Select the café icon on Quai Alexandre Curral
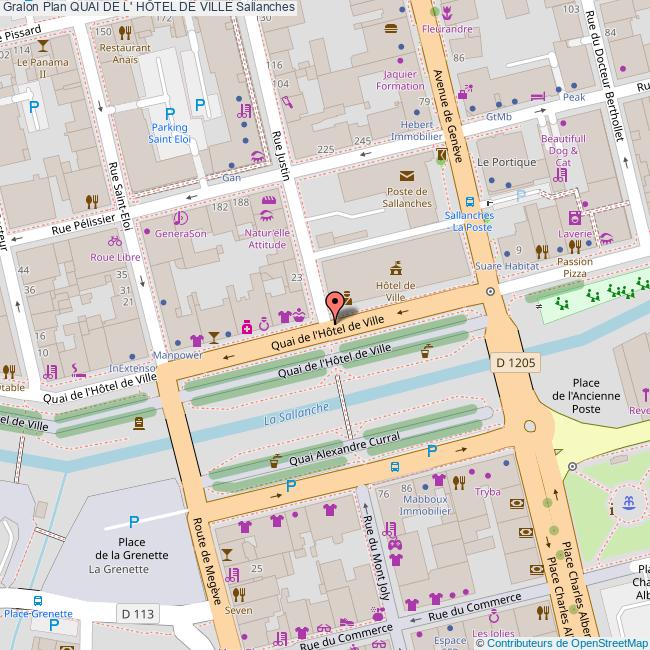This screenshot has height=650, width=650. [275, 461]
